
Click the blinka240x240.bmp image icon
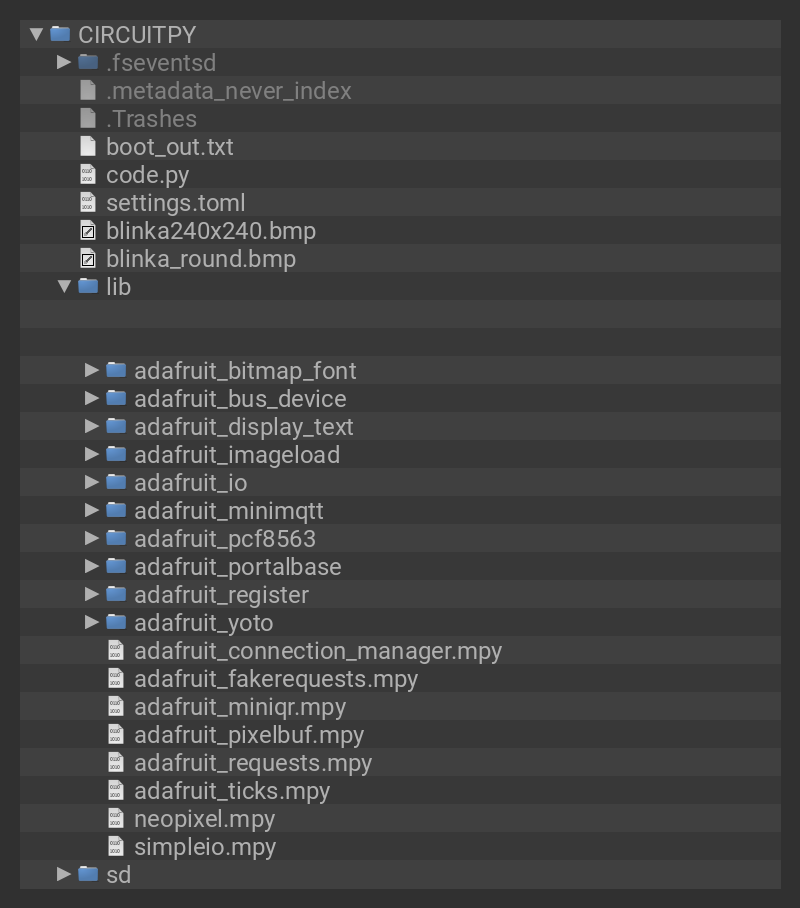click(88, 231)
